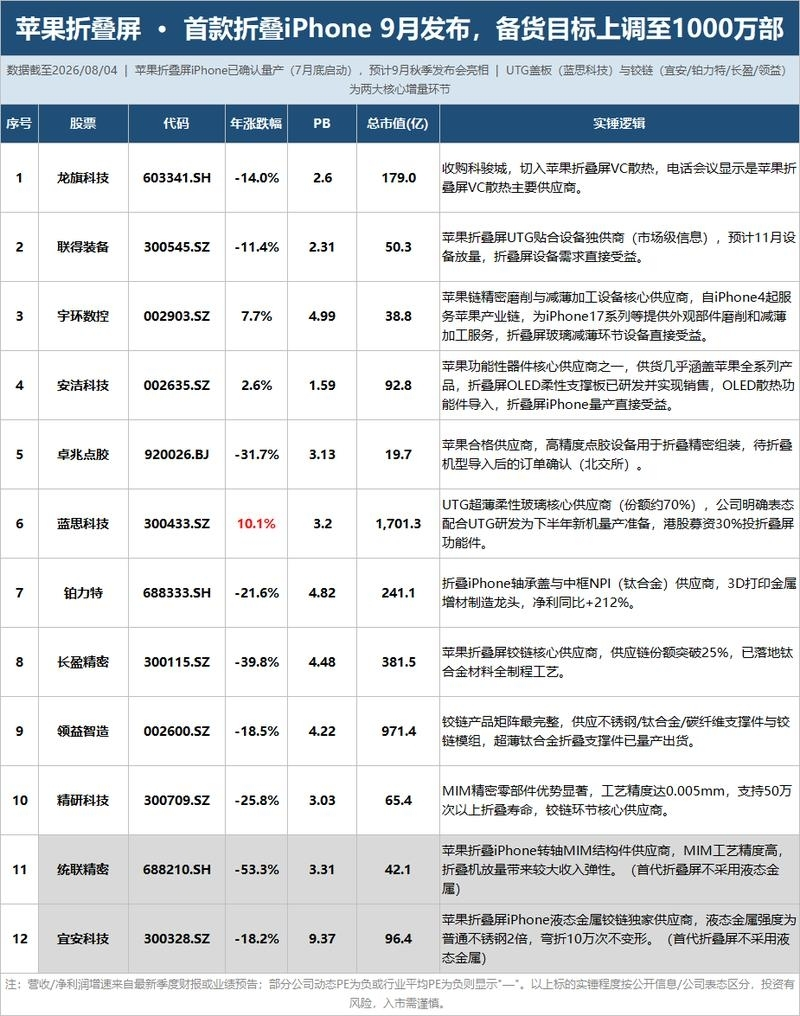Click the 代码 column header
The height and width of the screenshot is (1016, 800).
pos(176,123)
